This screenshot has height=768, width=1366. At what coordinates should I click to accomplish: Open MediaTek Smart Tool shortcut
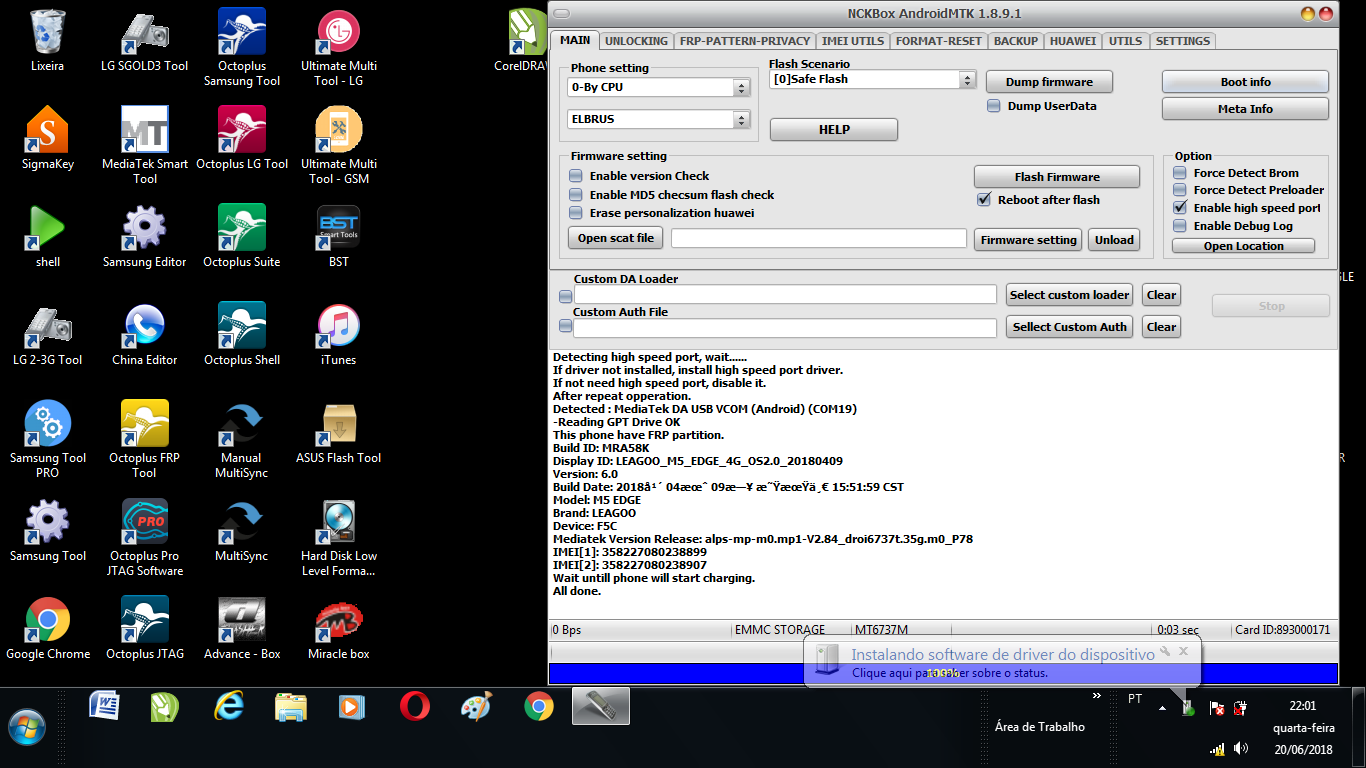click(x=144, y=145)
